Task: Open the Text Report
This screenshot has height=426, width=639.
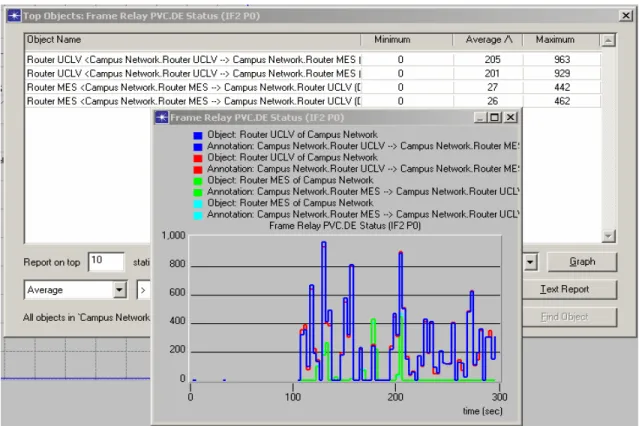Action: 569,289
